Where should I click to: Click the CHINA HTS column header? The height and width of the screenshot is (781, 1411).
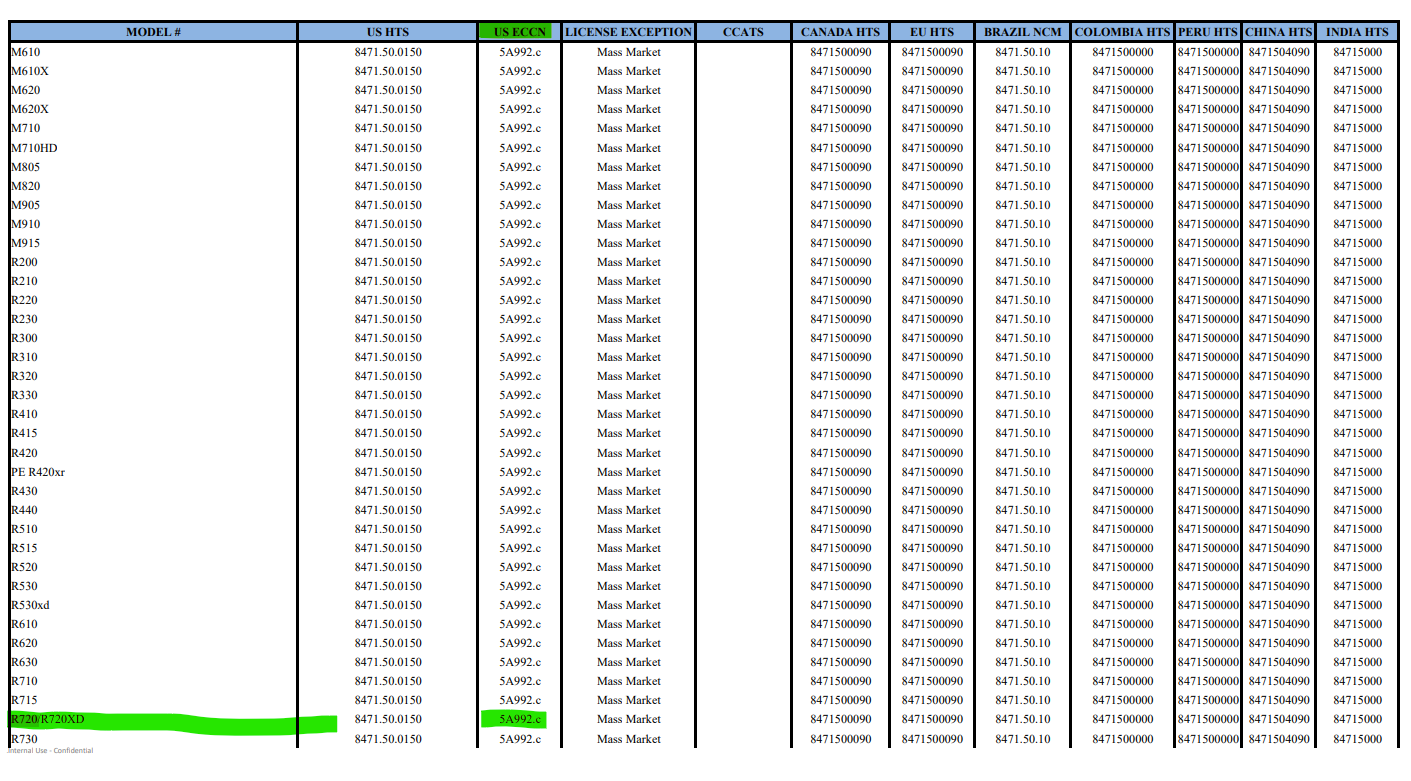[x=1278, y=32]
